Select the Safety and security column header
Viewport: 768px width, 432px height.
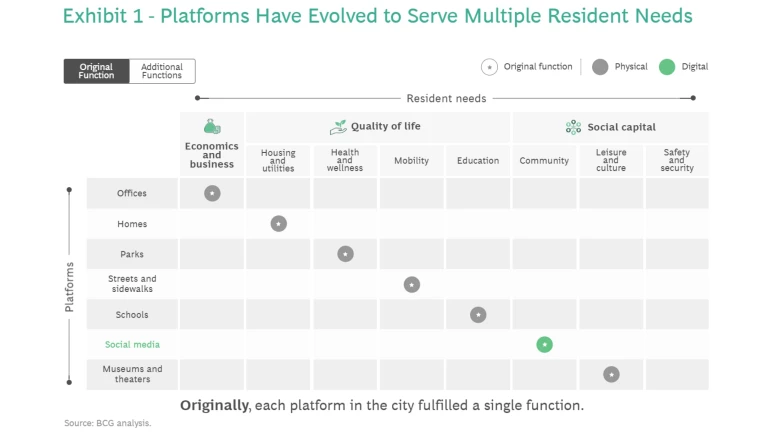(677, 161)
